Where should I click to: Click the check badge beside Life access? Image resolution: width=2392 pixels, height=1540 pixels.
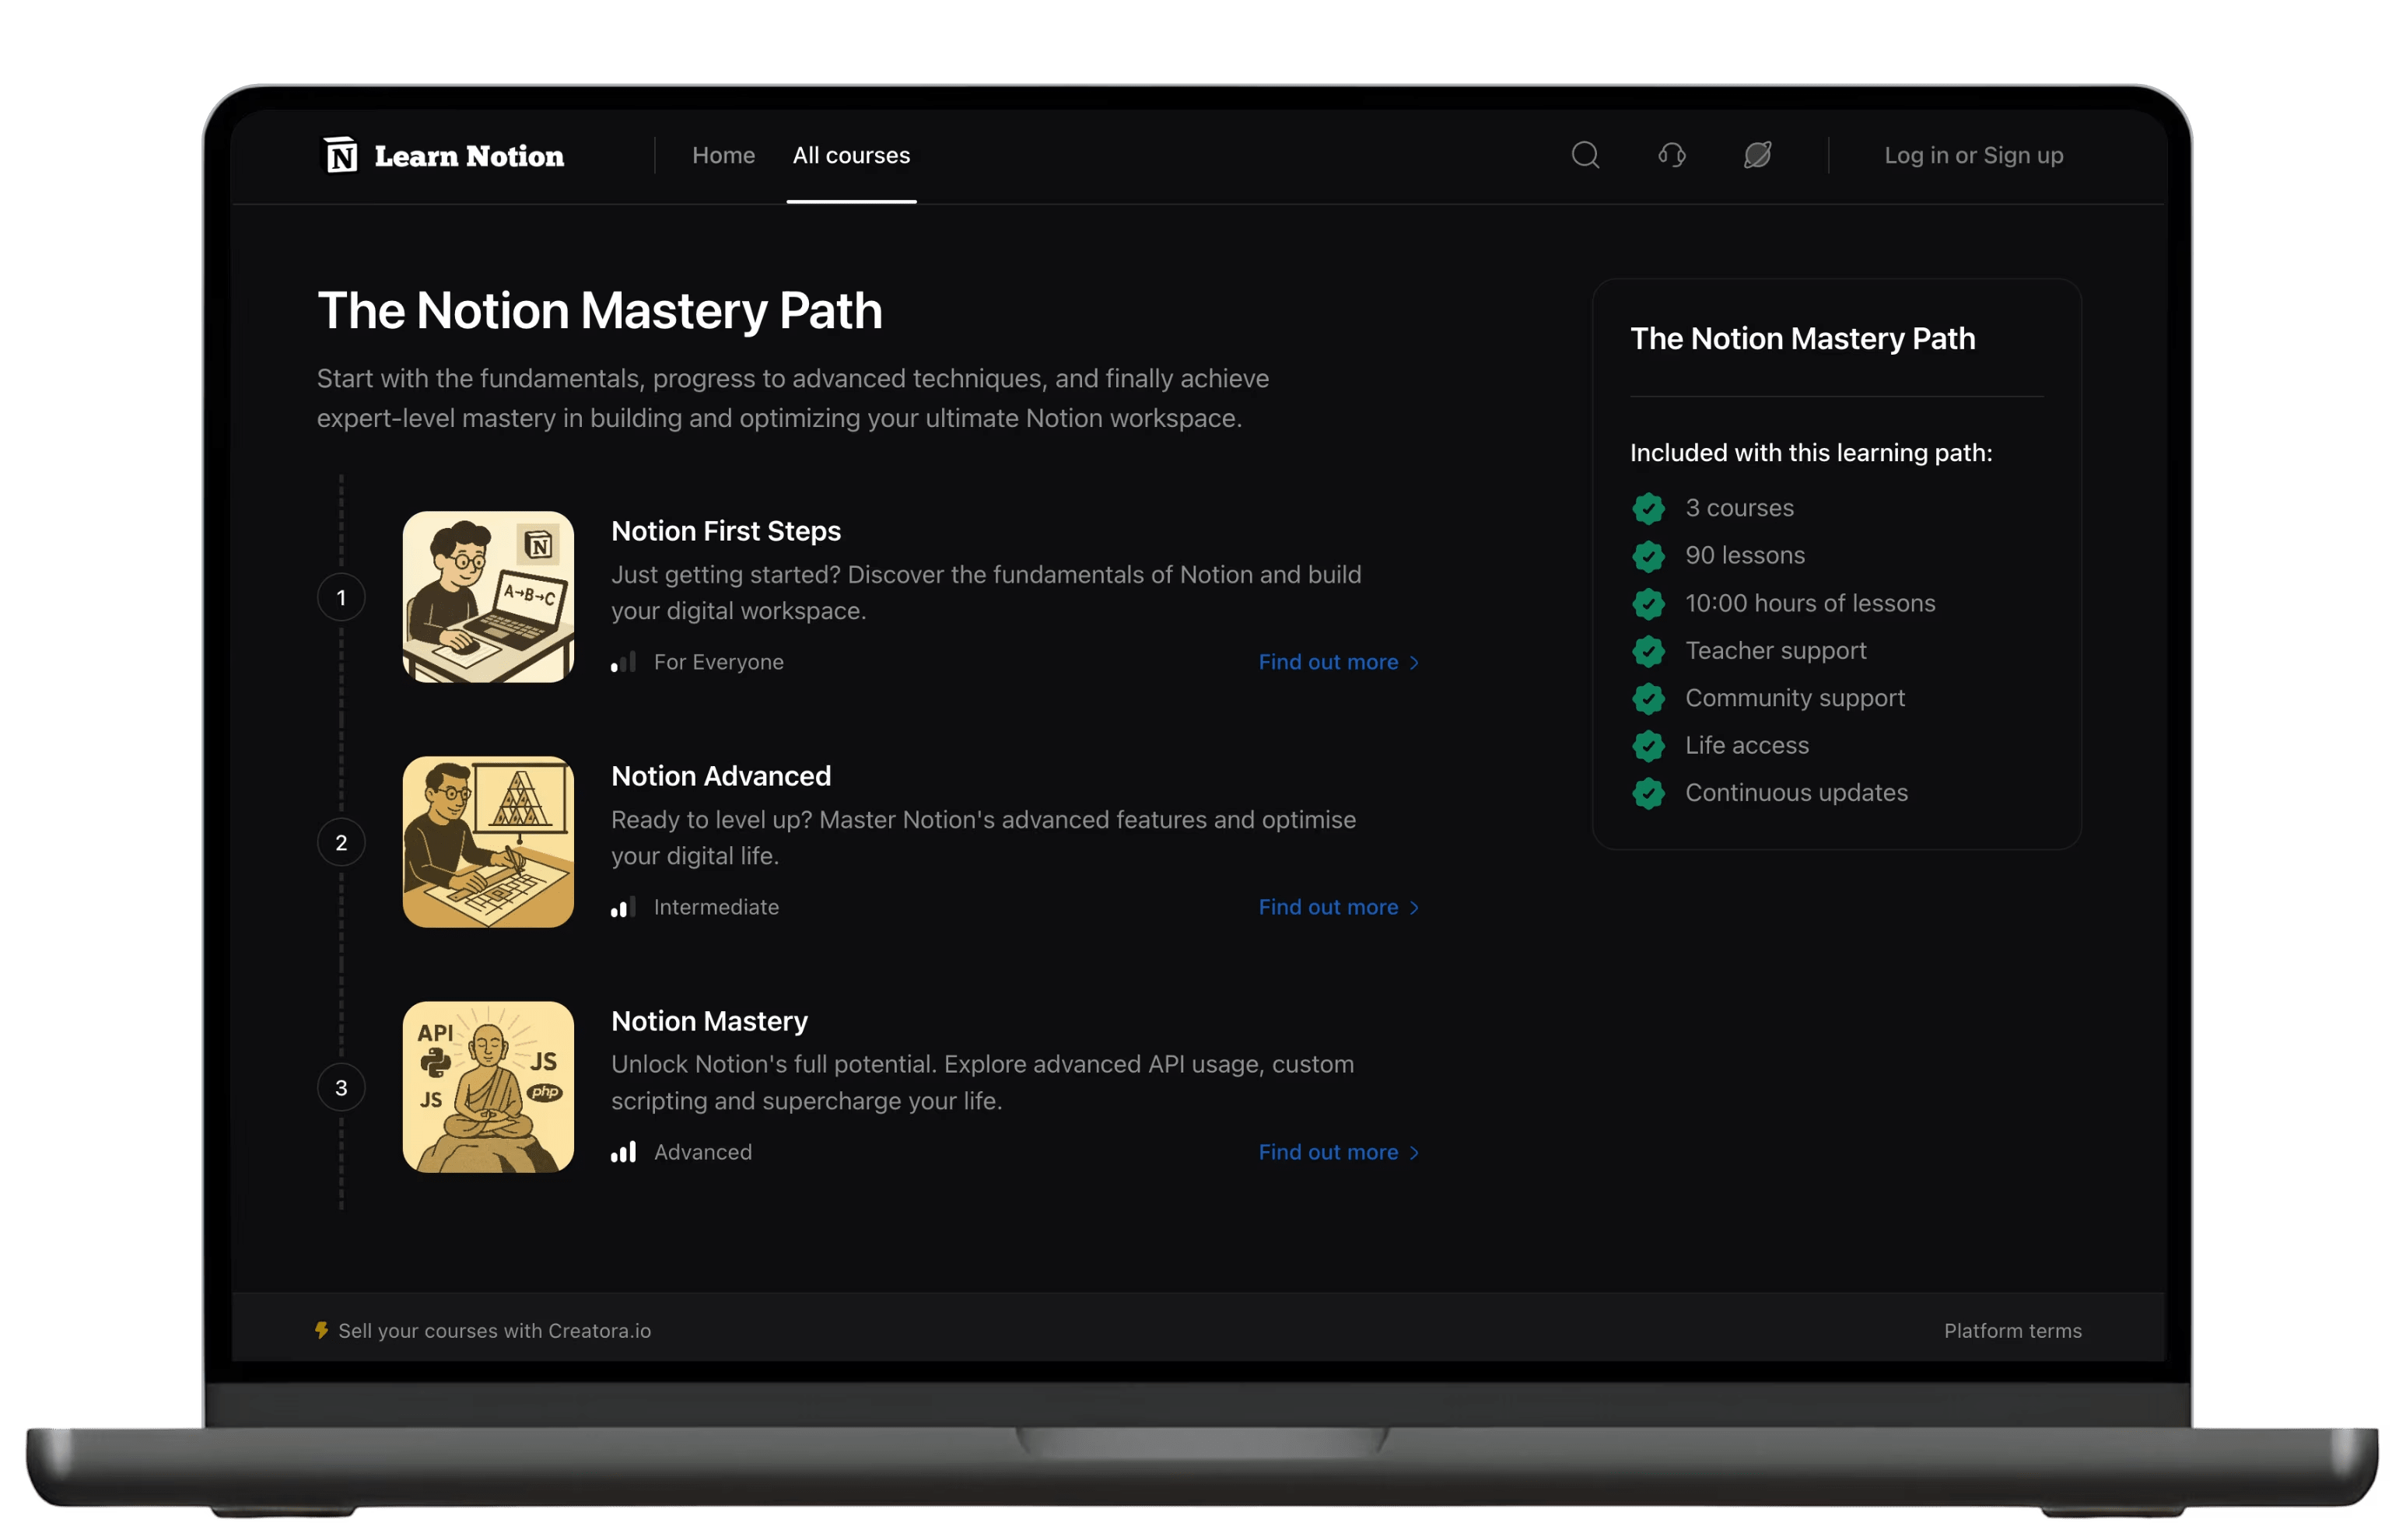1649,746
